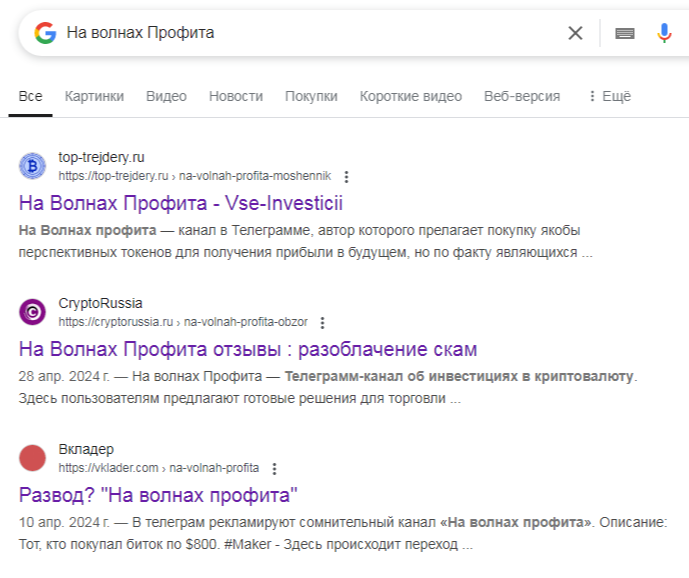Click the 28 апр. 2024 г. snippet
Viewport: 689px width, 578px height.
click(328, 387)
